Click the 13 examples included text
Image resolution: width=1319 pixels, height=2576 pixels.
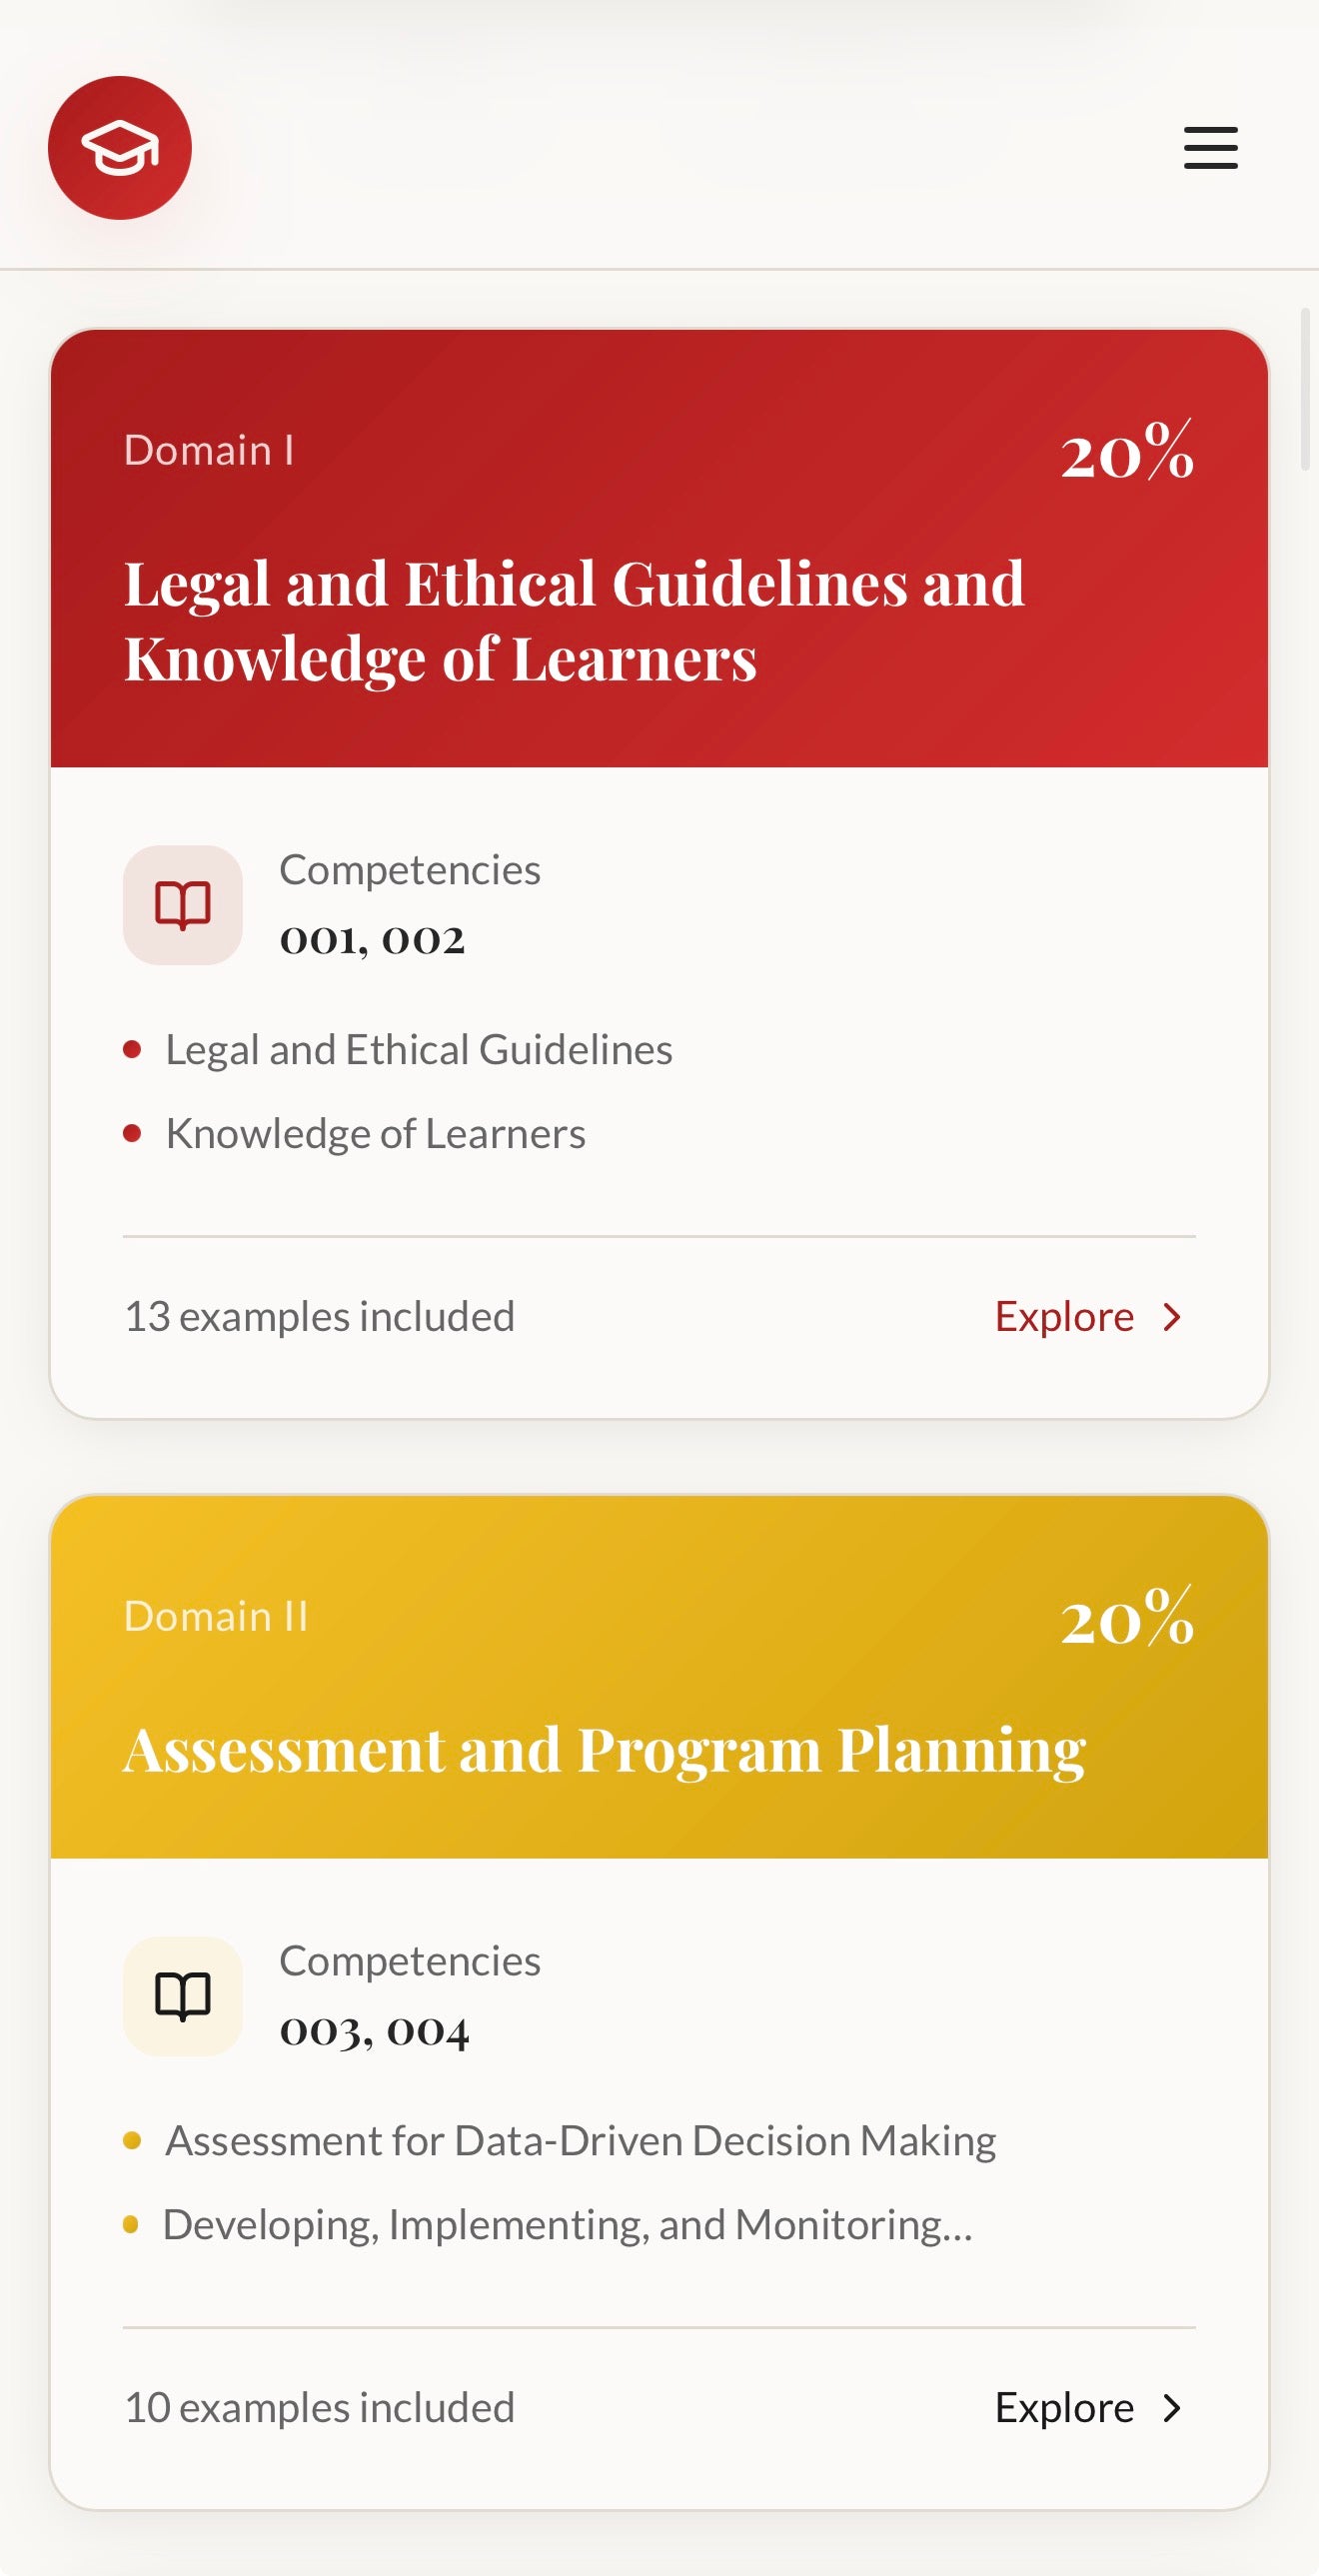(318, 1315)
